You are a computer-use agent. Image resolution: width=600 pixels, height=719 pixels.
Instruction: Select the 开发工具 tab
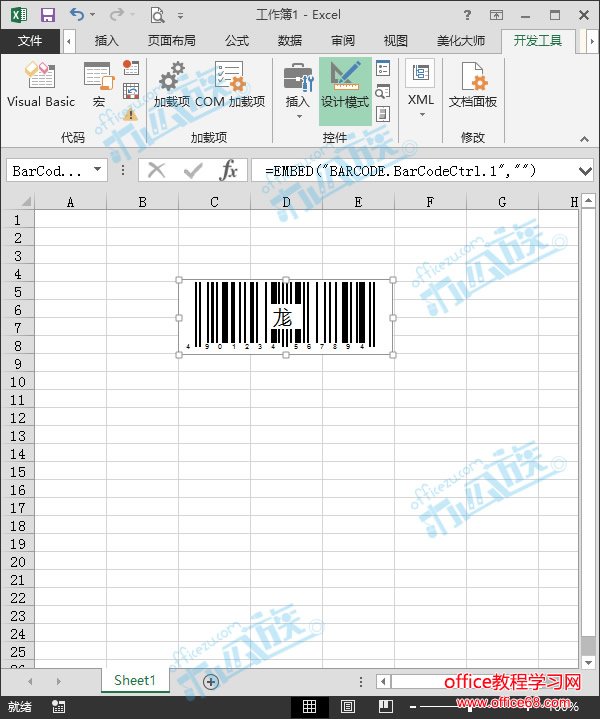[x=538, y=41]
